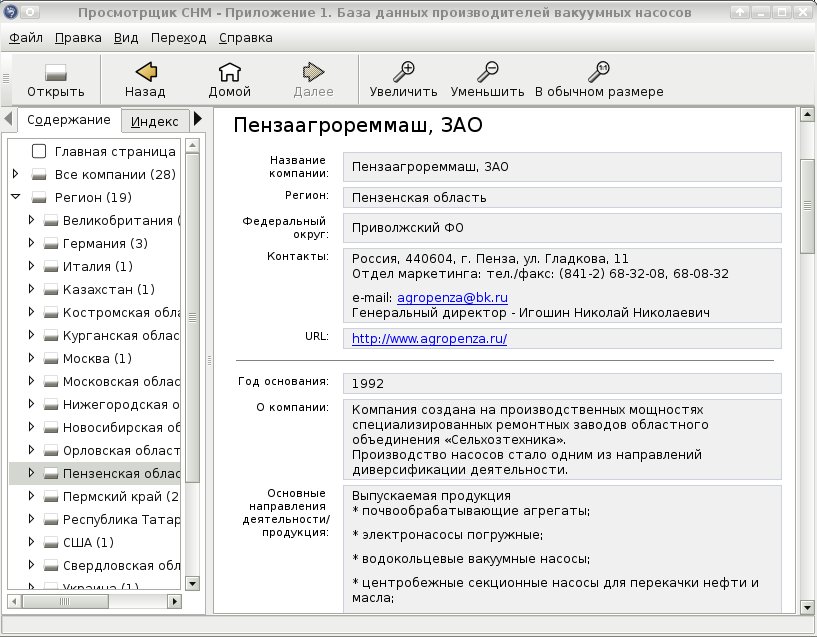
Task: Click the tree horizontal scrollbar thumb
Action: coord(65,602)
